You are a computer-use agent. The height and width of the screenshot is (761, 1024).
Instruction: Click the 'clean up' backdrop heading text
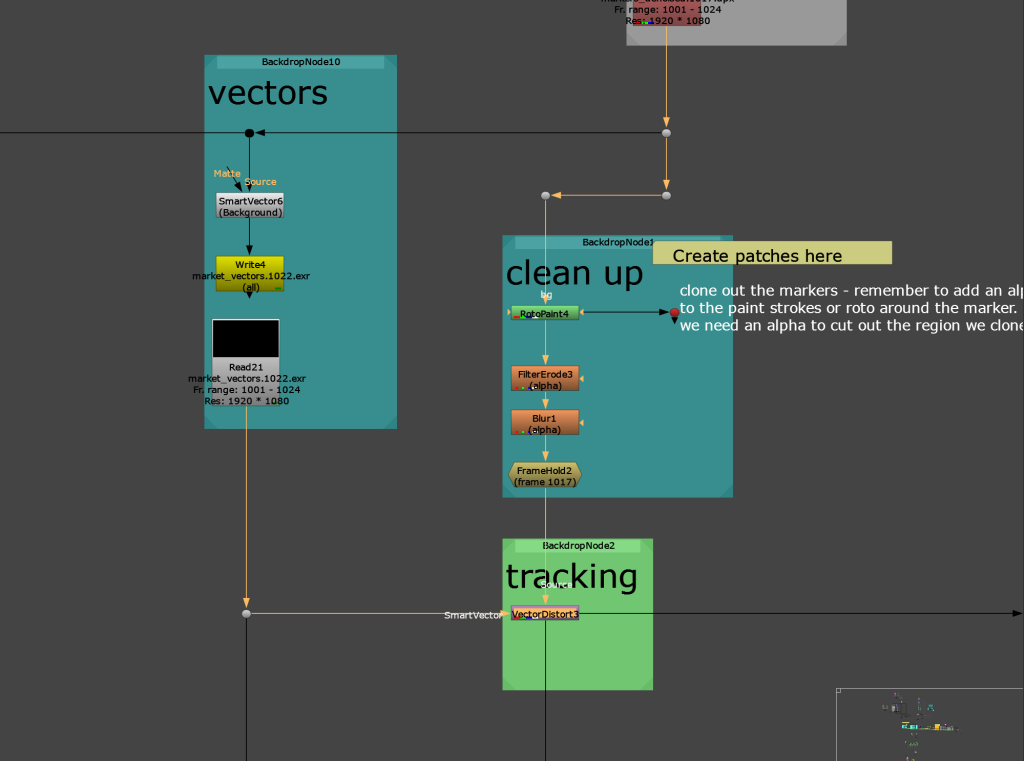click(575, 273)
